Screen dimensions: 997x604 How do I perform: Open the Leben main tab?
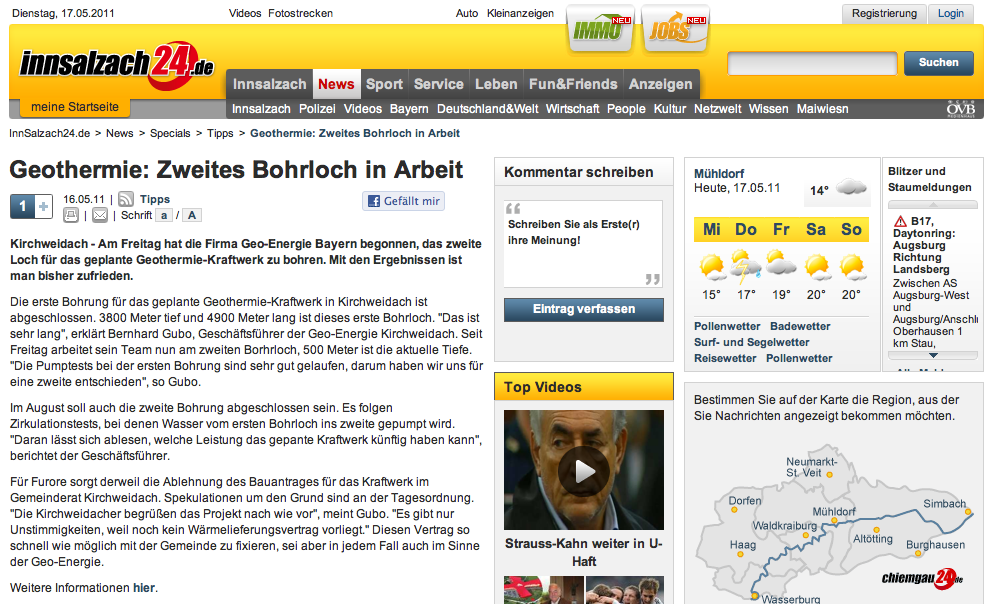click(496, 84)
